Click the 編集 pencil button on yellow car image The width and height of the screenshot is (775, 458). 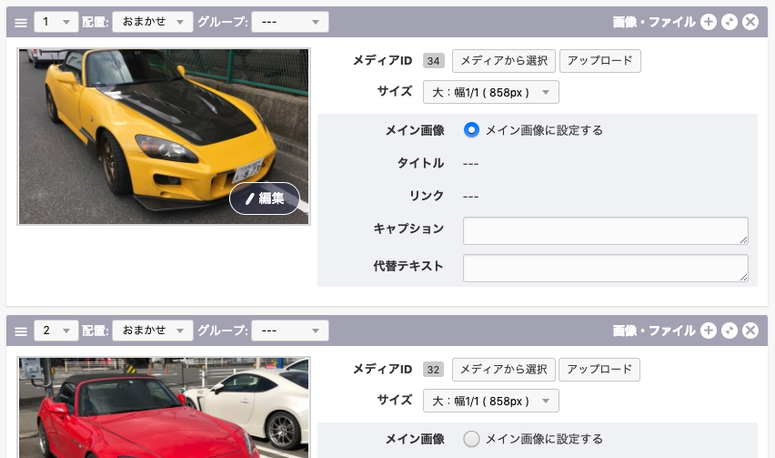coord(265,198)
